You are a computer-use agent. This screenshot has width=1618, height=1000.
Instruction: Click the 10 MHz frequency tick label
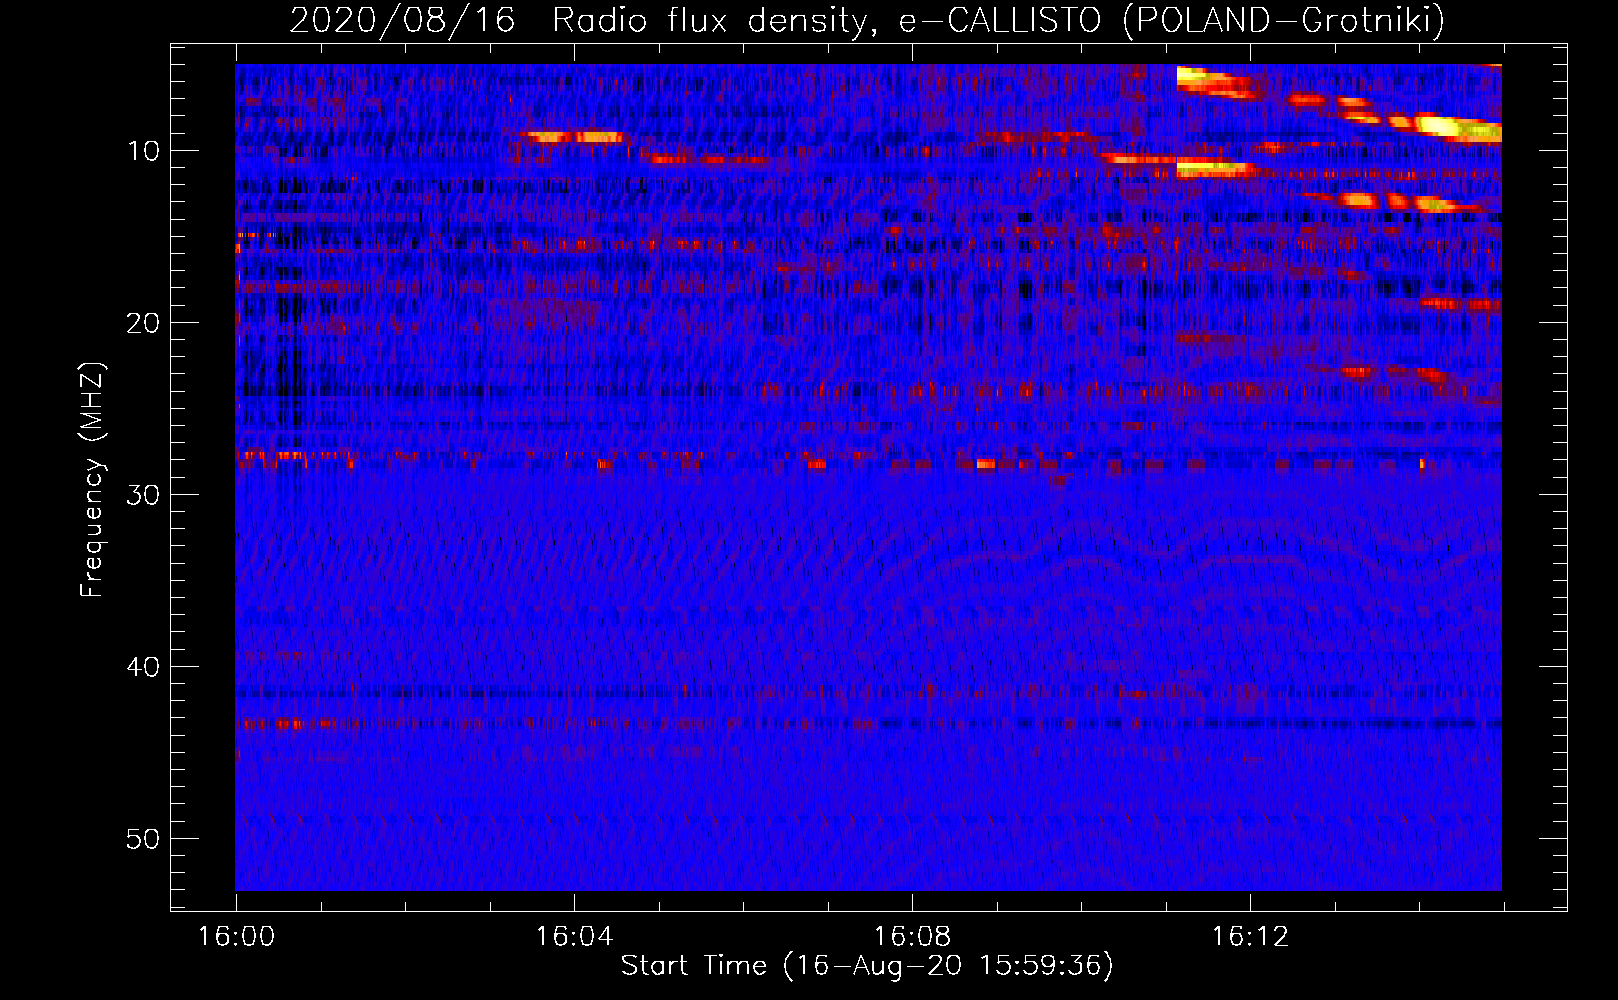(x=143, y=152)
